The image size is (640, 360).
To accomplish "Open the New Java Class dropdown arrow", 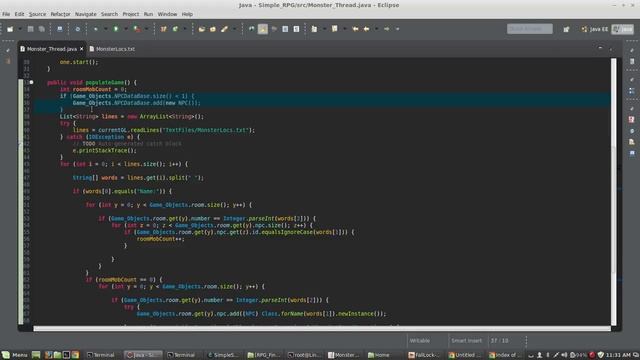I will coord(184,29).
